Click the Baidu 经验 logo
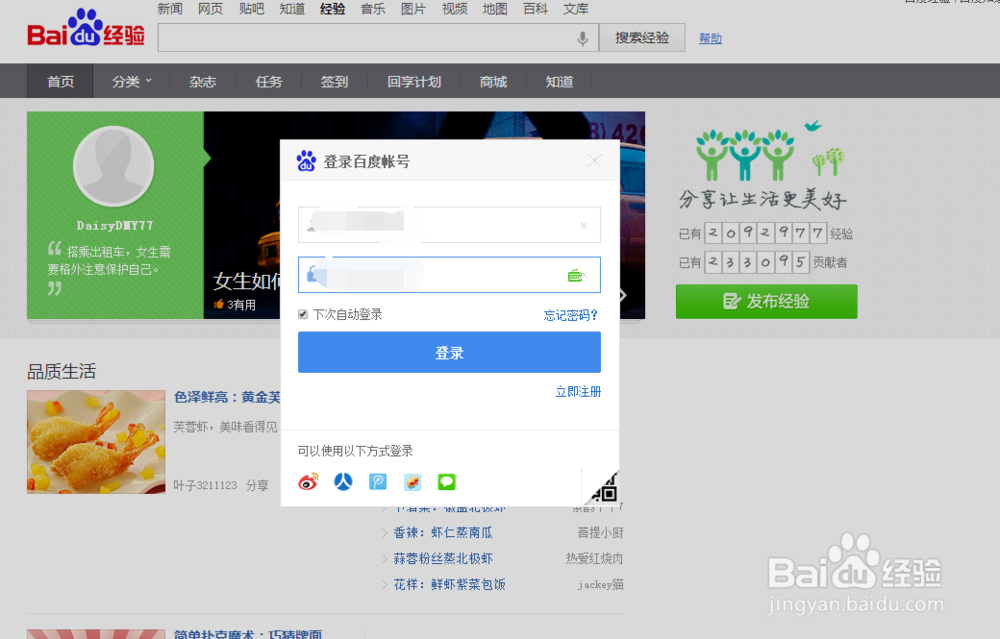Image resolution: width=1000 pixels, height=639 pixels. 86,29
